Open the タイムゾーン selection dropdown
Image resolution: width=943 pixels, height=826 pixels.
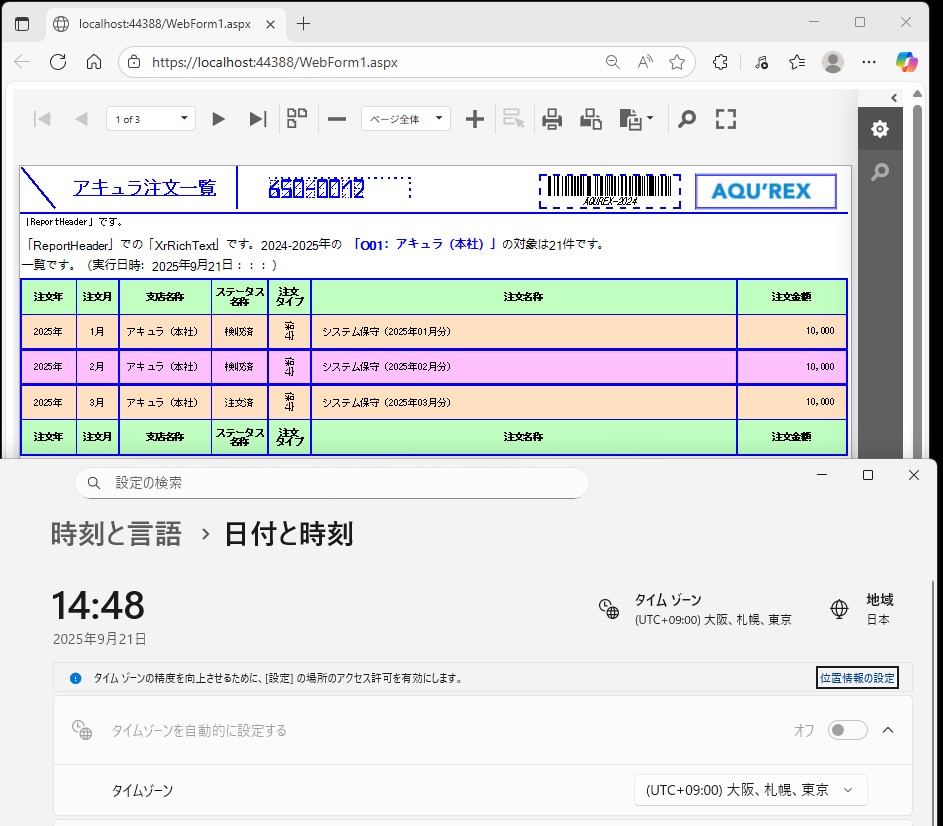click(750, 790)
